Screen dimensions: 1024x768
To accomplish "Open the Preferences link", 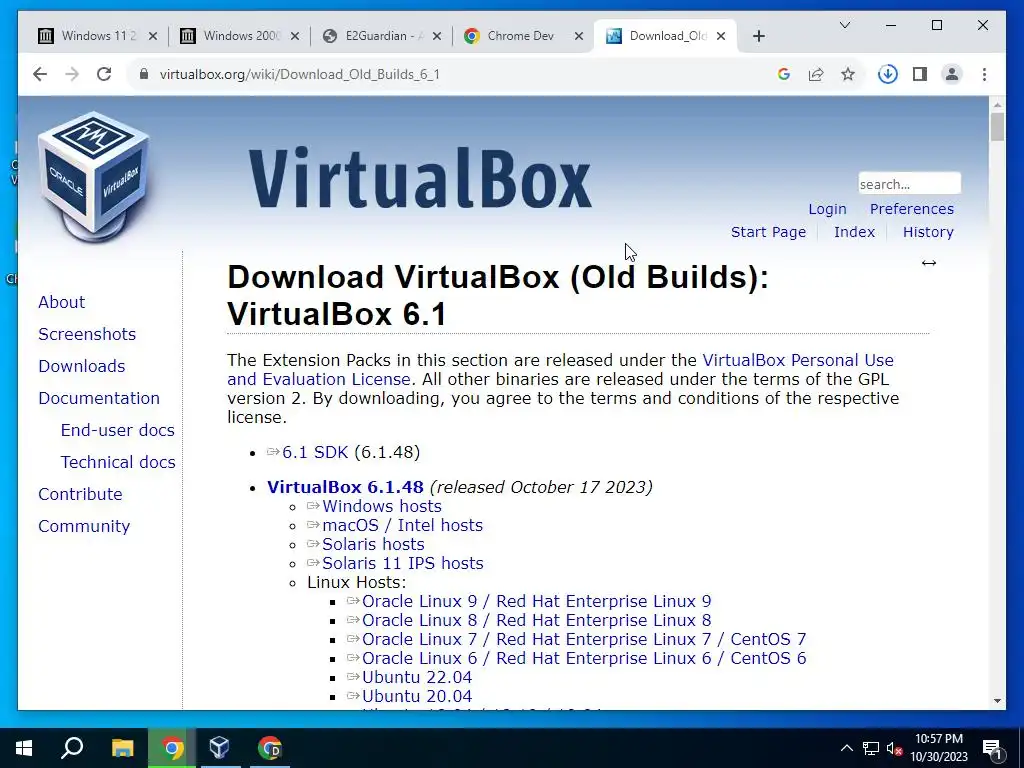I will point(912,209).
